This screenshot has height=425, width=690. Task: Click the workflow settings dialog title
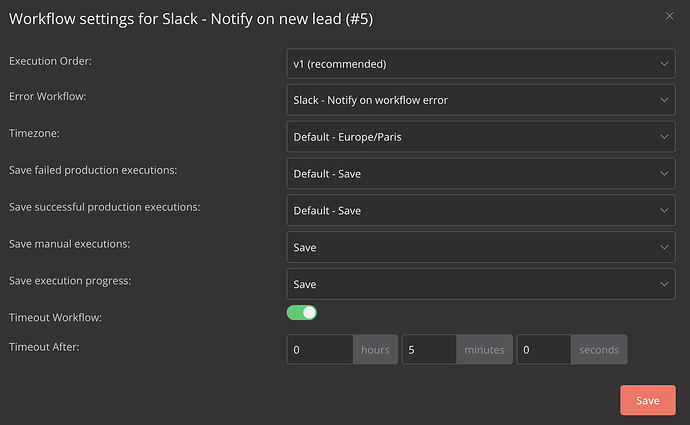coord(191,19)
